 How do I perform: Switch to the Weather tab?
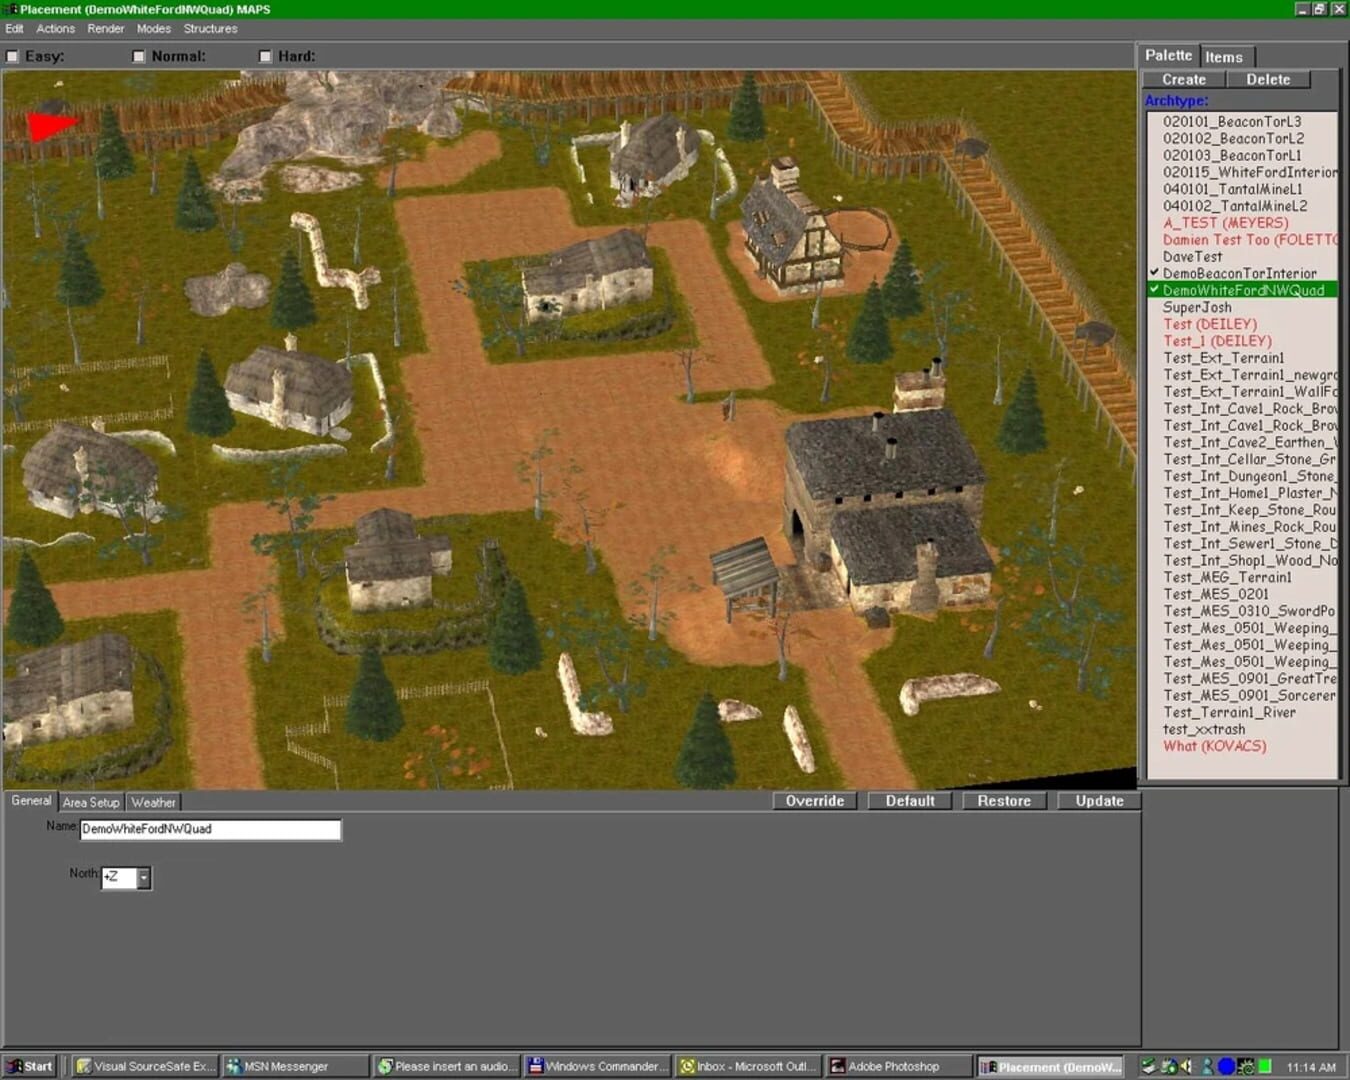point(152,802)
